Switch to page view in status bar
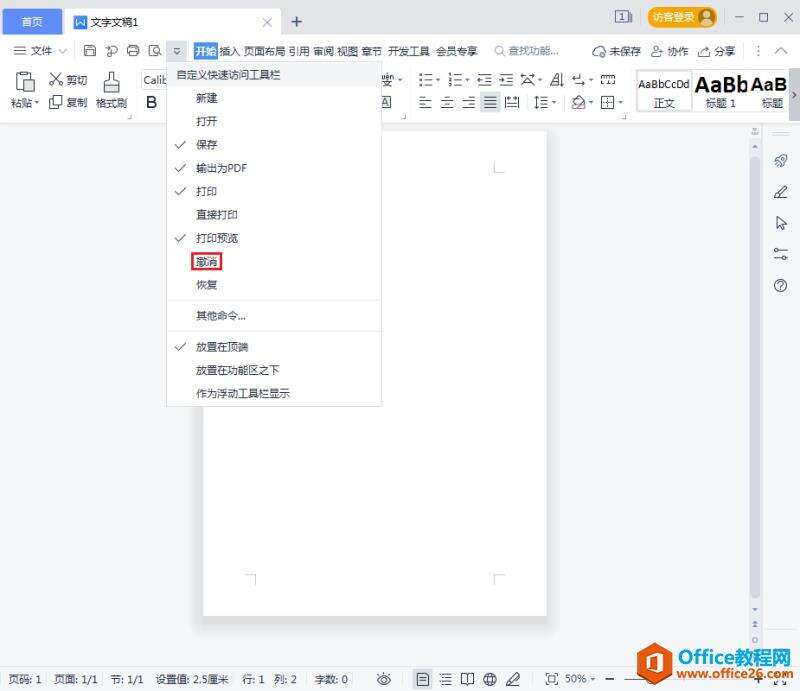Viewport: 800px width, 691px height. tap(422, 679)
